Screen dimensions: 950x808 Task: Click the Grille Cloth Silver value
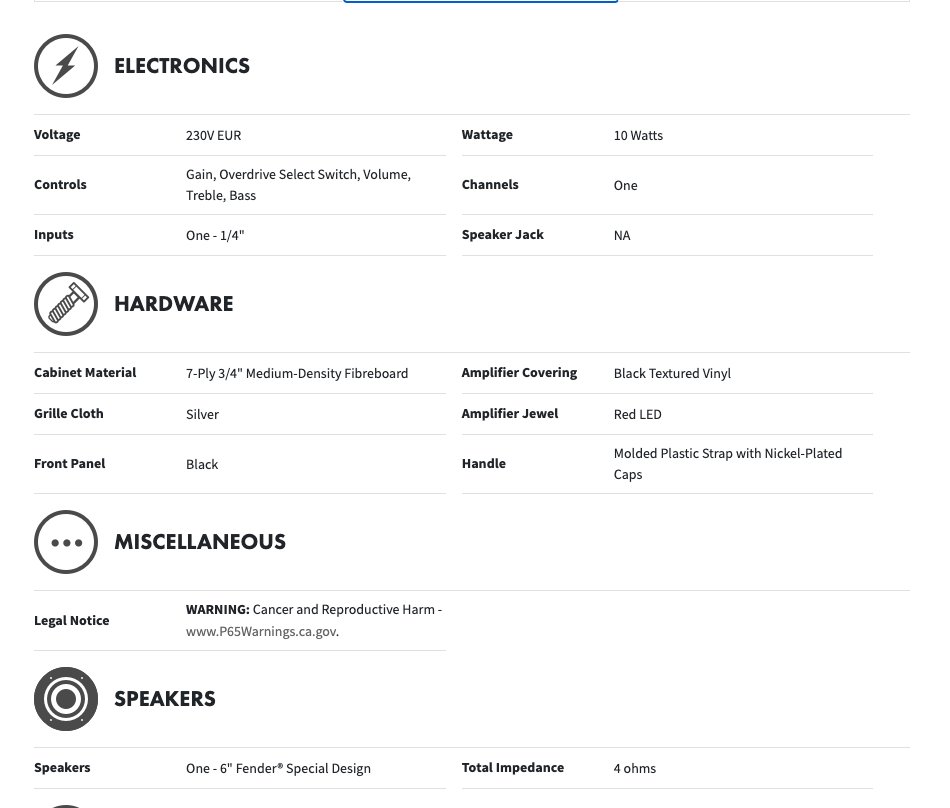point(202,414)
